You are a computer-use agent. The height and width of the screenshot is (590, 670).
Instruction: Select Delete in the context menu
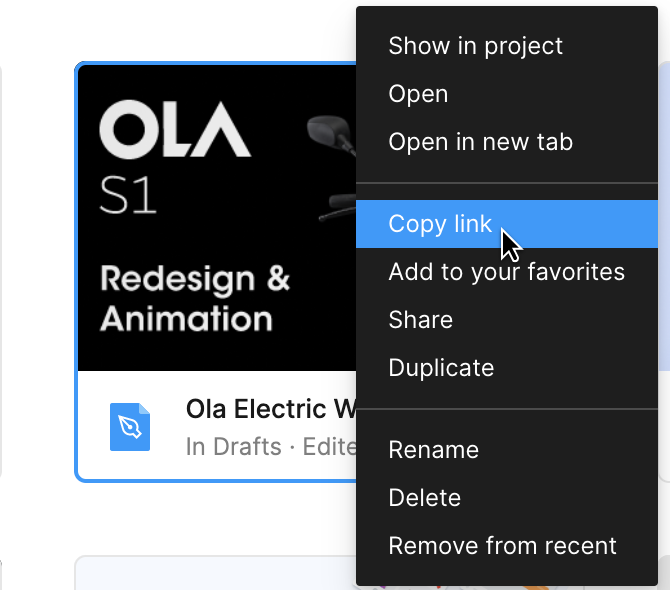pyautogui.click(x=507, y=498)
